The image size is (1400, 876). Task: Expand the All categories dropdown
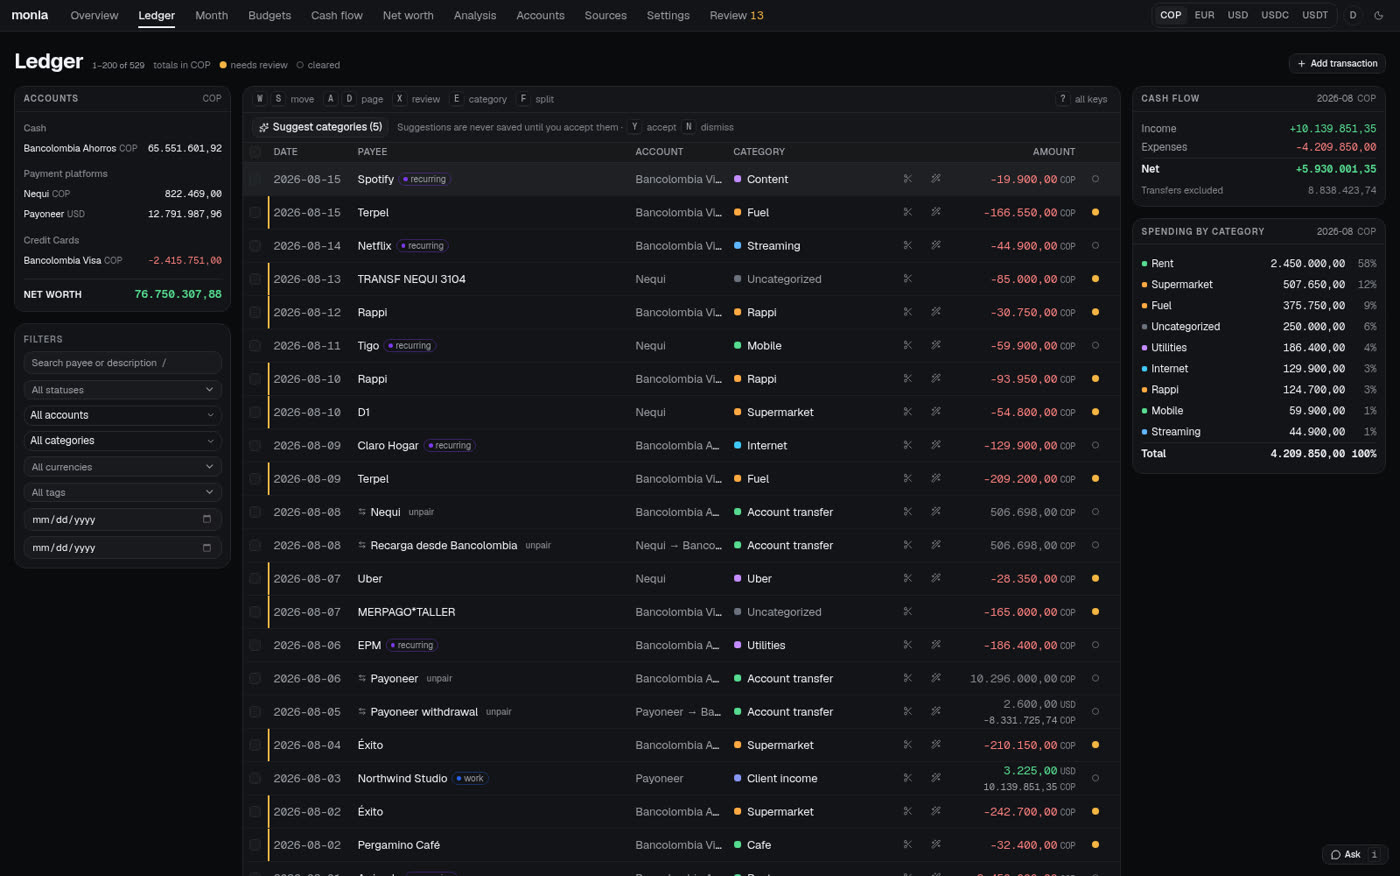pyautogui.click(x=122, y=441)
